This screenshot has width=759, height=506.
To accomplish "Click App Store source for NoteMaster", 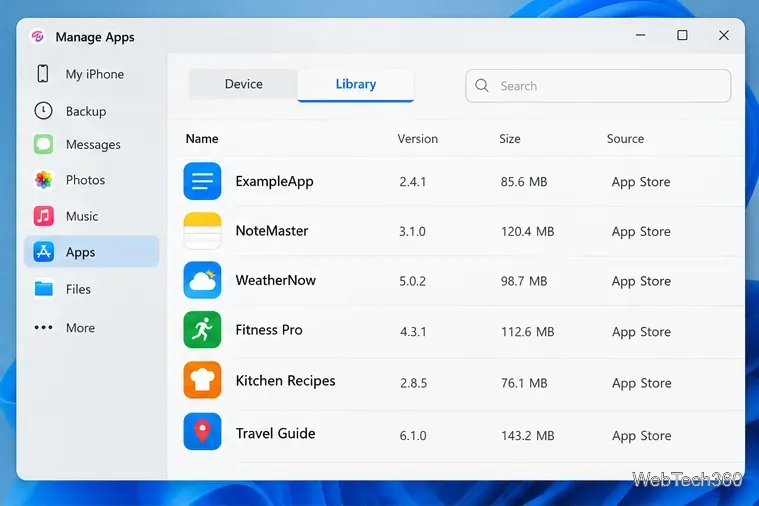I will click(641, 232).
